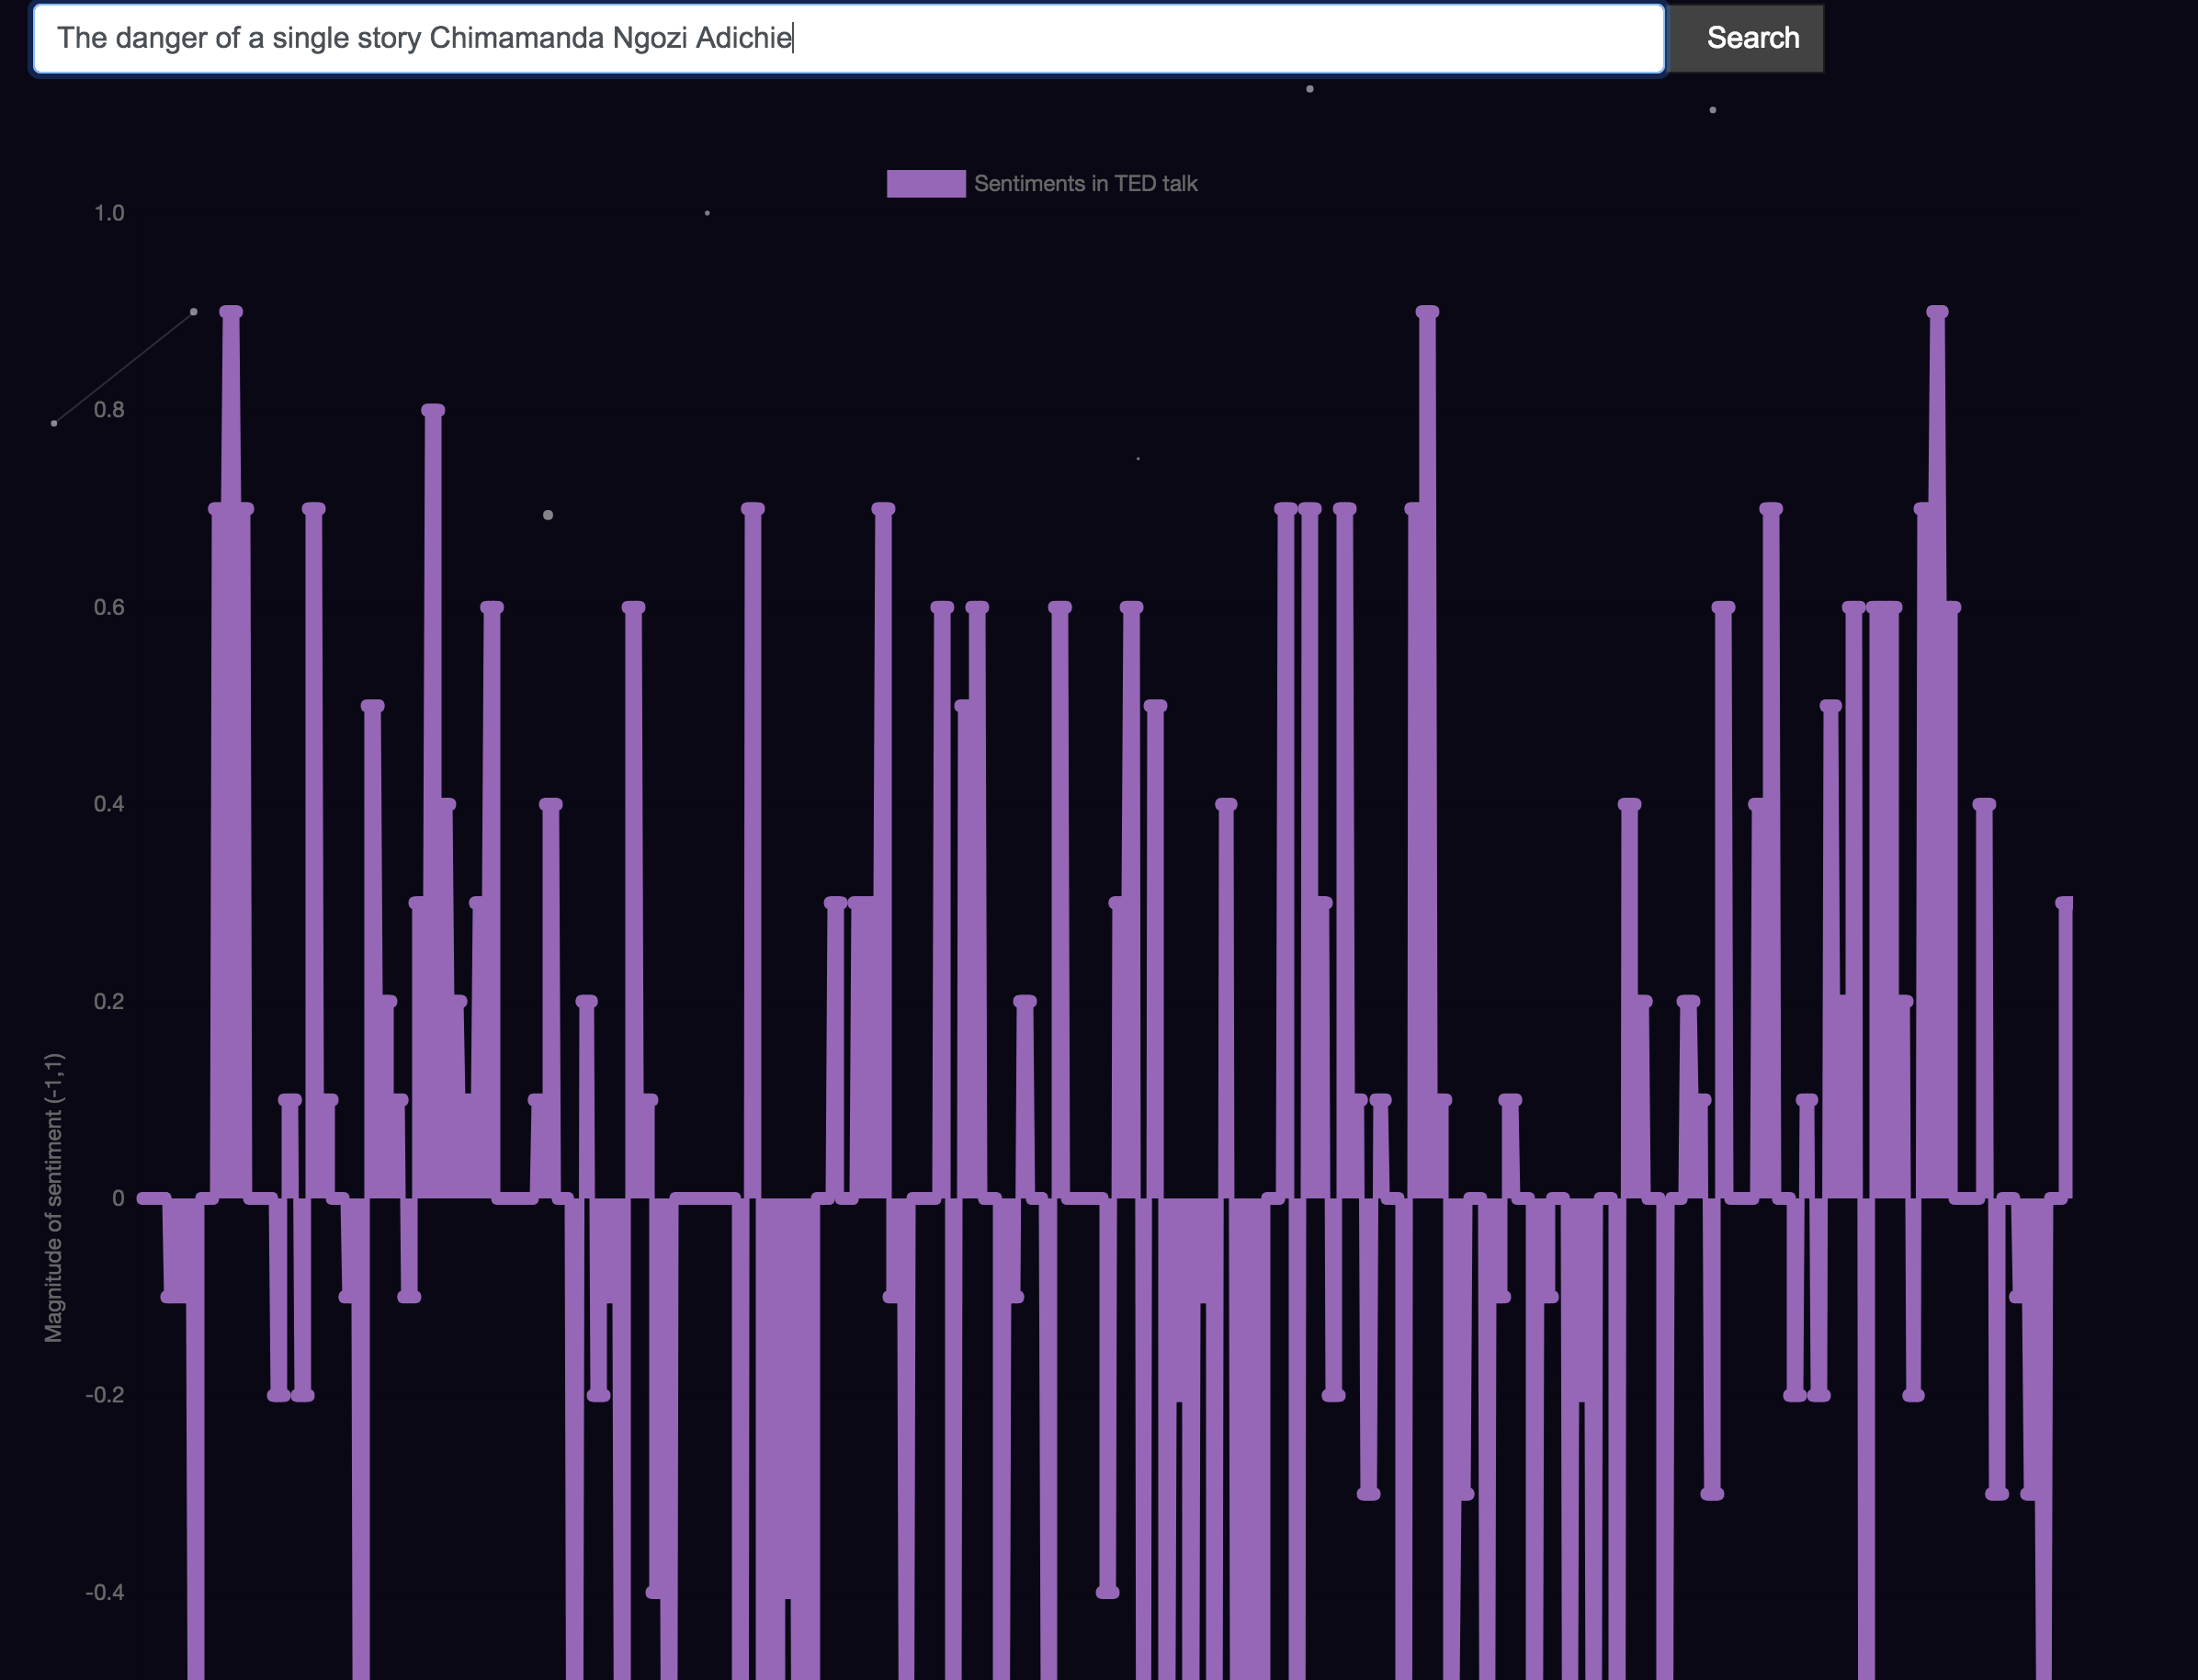This screenshot has width=2198, height=1680.
Task: Click the 0.6 y-axis tick label
Action: 109,607
